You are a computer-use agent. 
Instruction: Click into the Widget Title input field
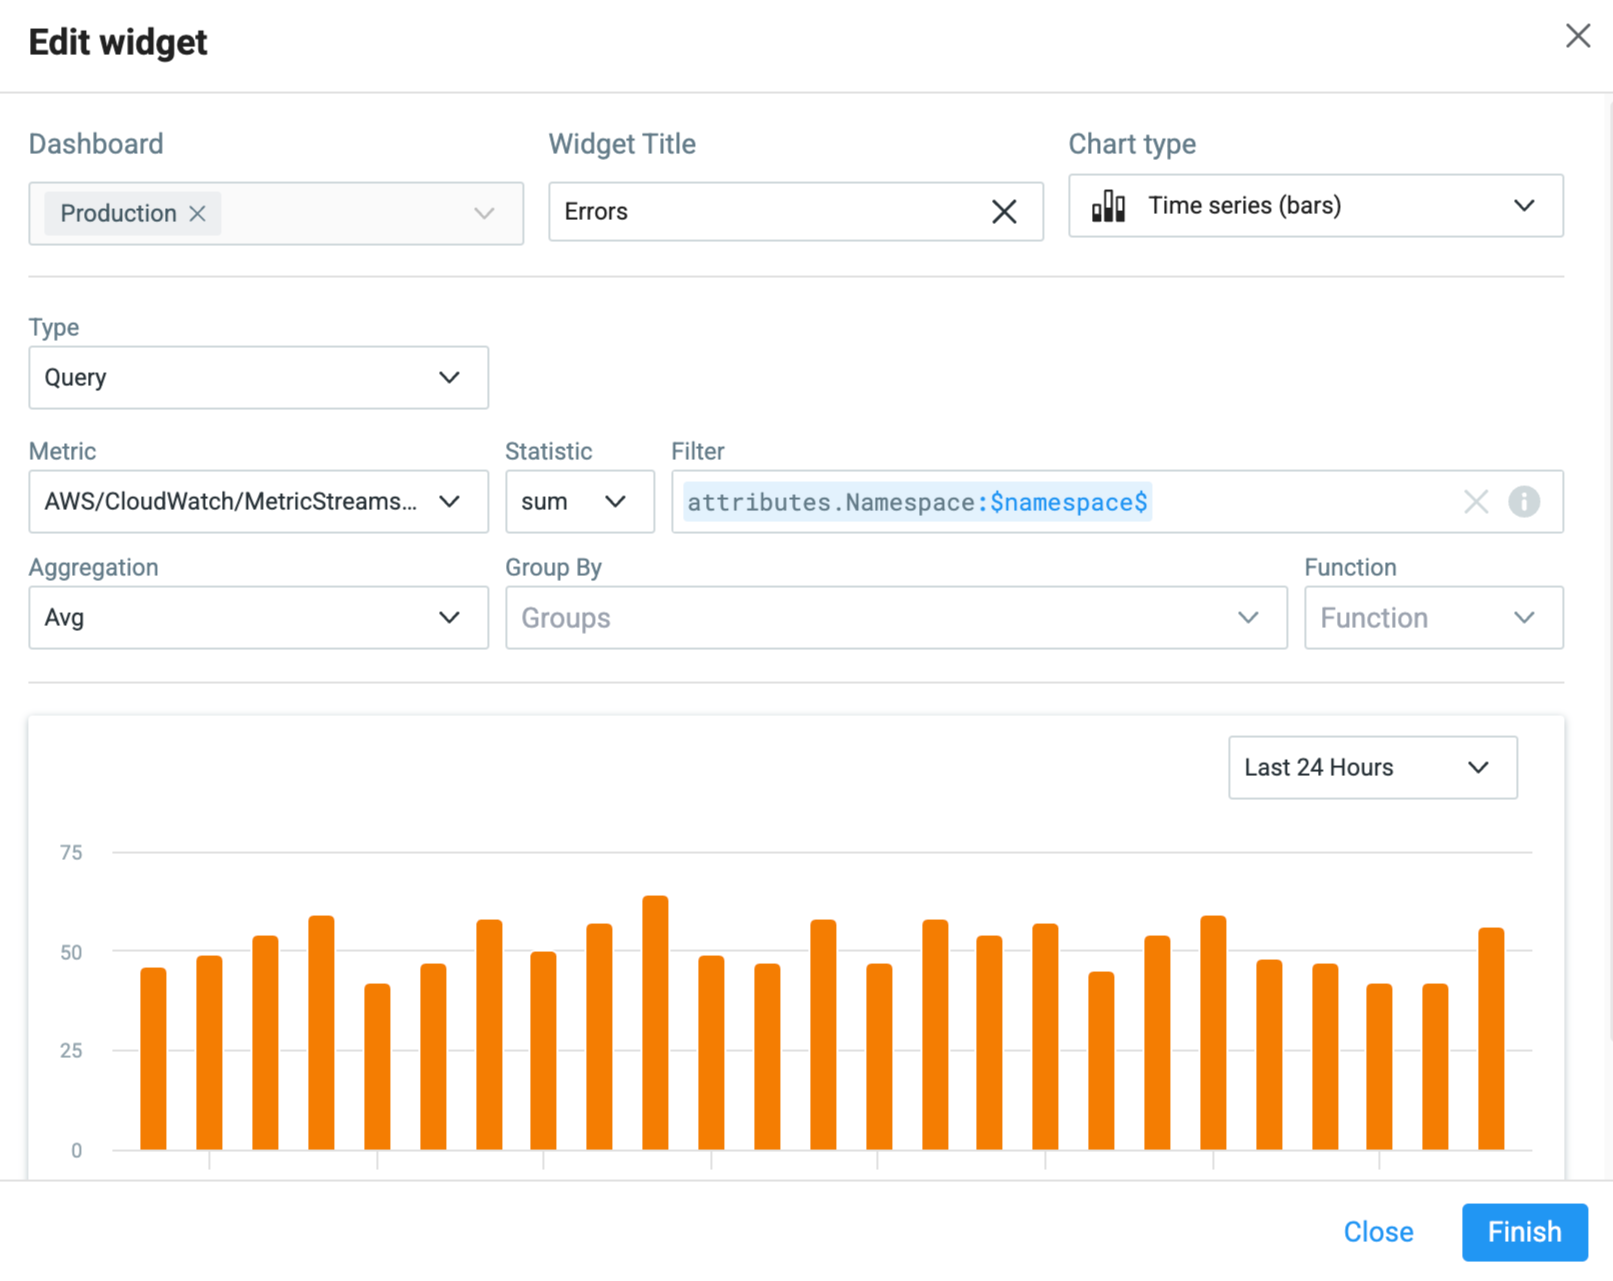click(x=770, y=211)
